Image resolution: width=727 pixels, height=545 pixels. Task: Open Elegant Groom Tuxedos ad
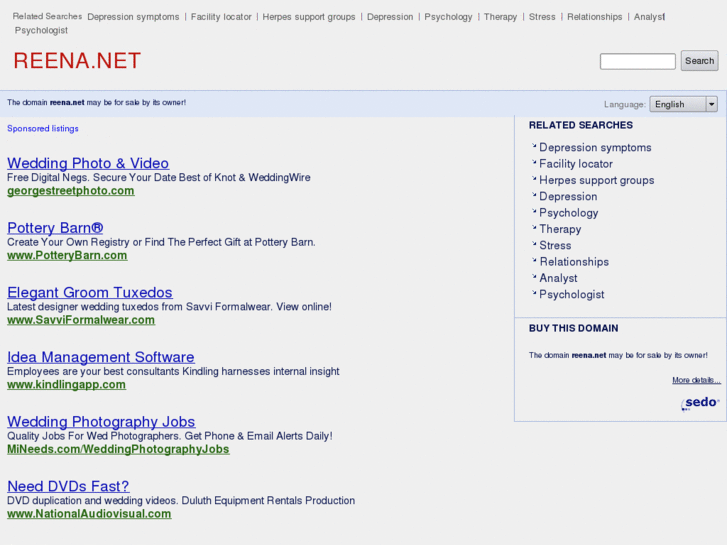pos(90,292)
